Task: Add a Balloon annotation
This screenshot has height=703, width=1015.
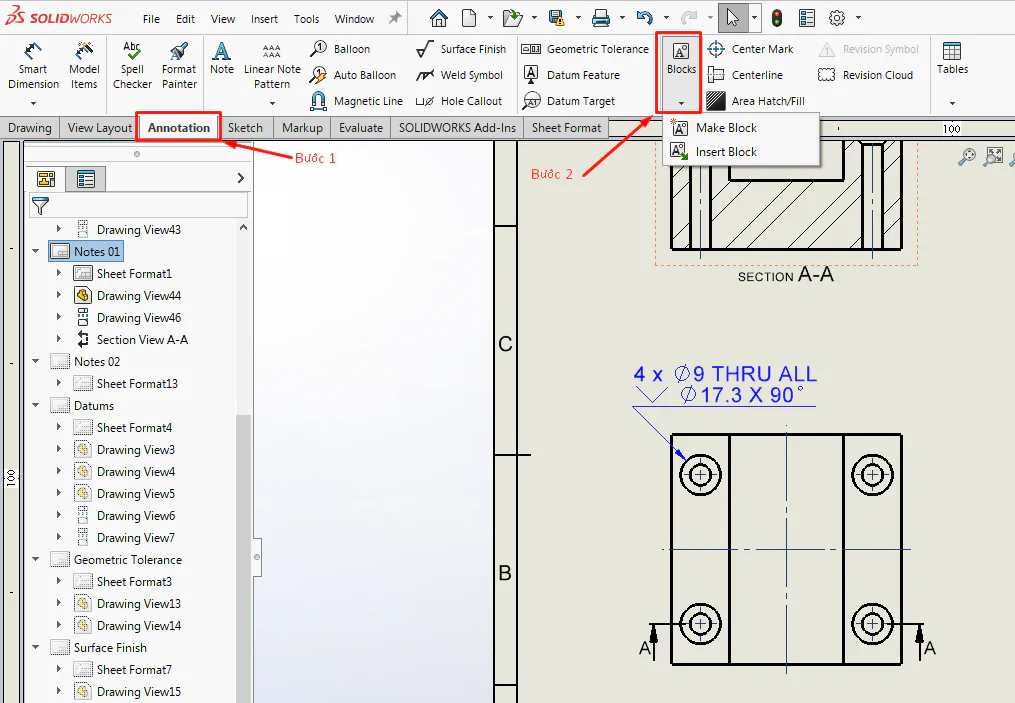Action: click(340, 49)
